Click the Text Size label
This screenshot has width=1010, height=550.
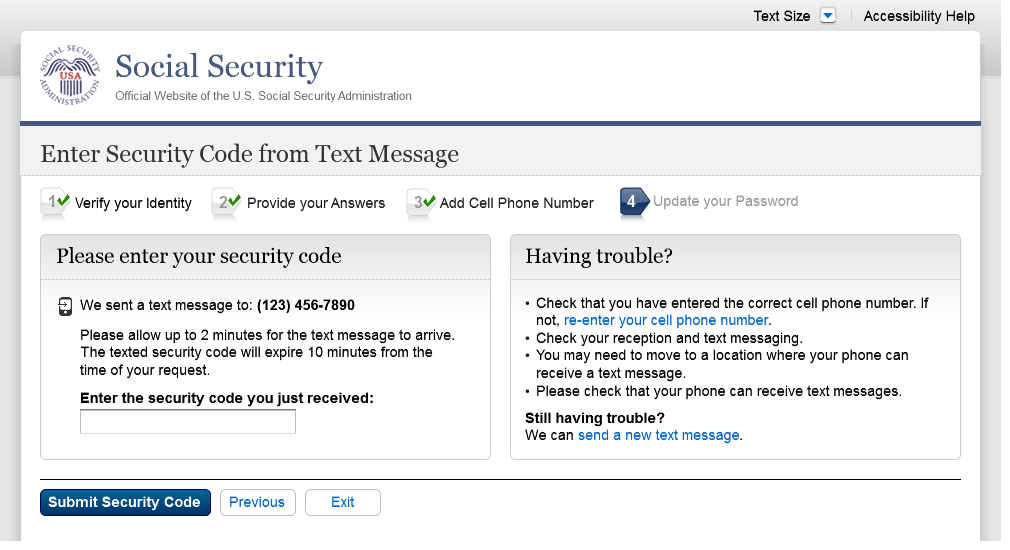[x=781, y=16]
